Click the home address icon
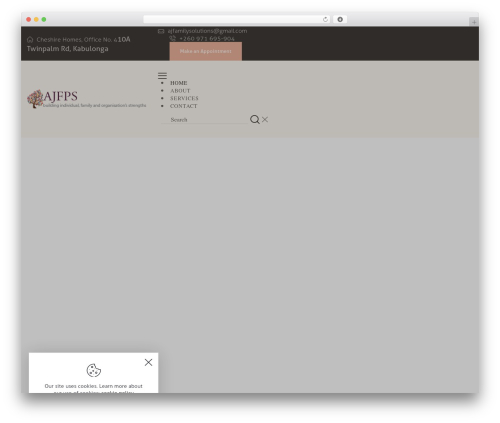 30,40
